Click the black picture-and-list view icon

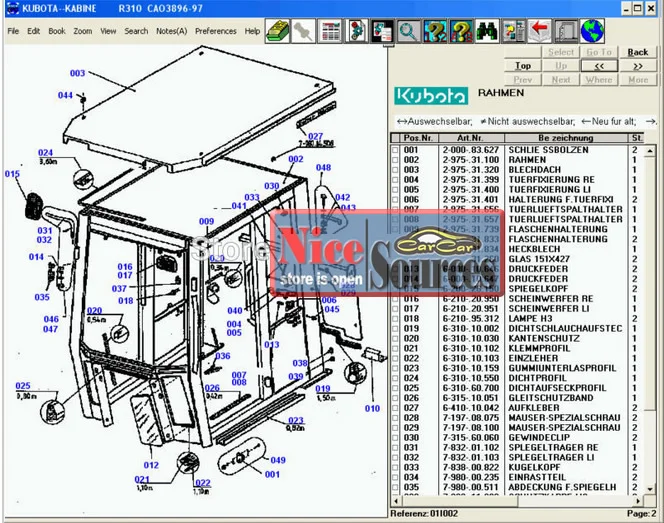pyautogui.click(x=382, y=31)
